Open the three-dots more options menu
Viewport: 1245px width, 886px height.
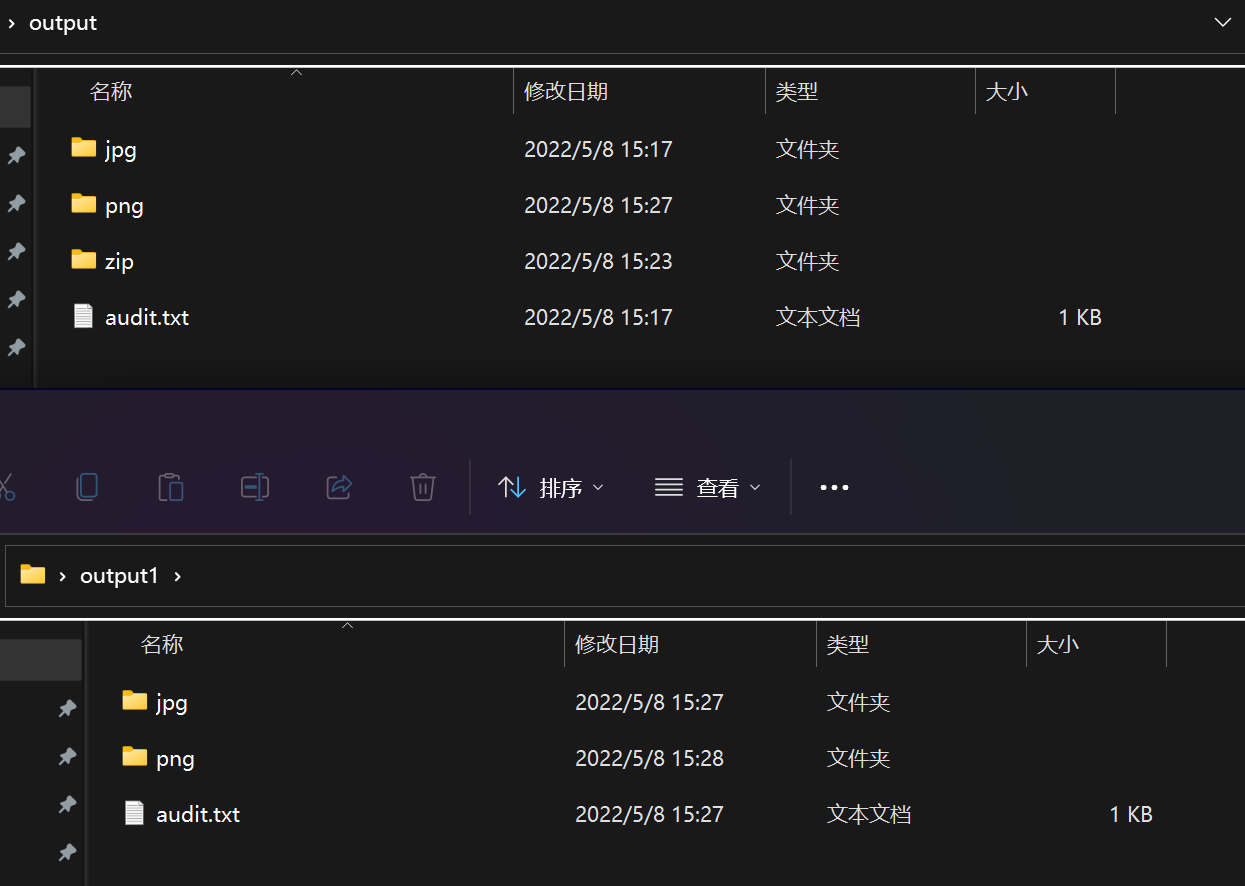(834, 487)
